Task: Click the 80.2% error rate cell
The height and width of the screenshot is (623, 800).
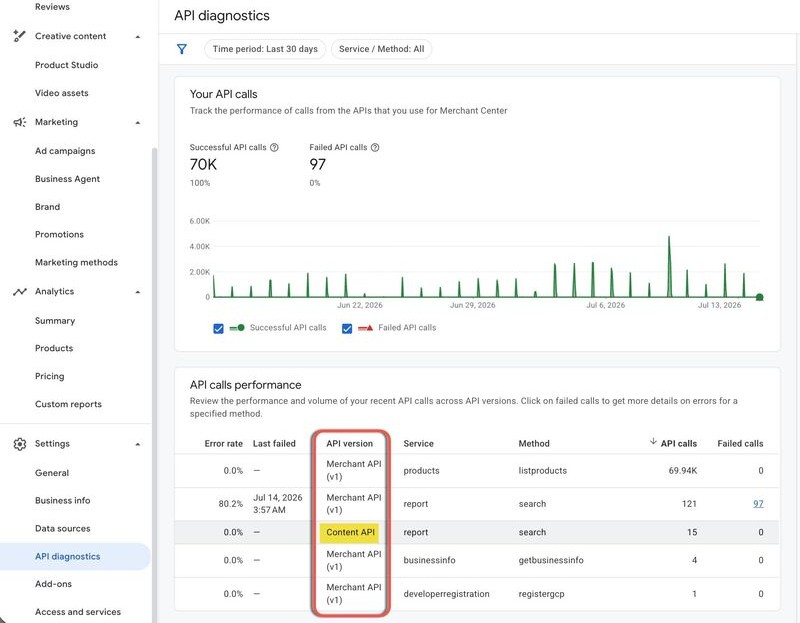Action: pos(231,504)
